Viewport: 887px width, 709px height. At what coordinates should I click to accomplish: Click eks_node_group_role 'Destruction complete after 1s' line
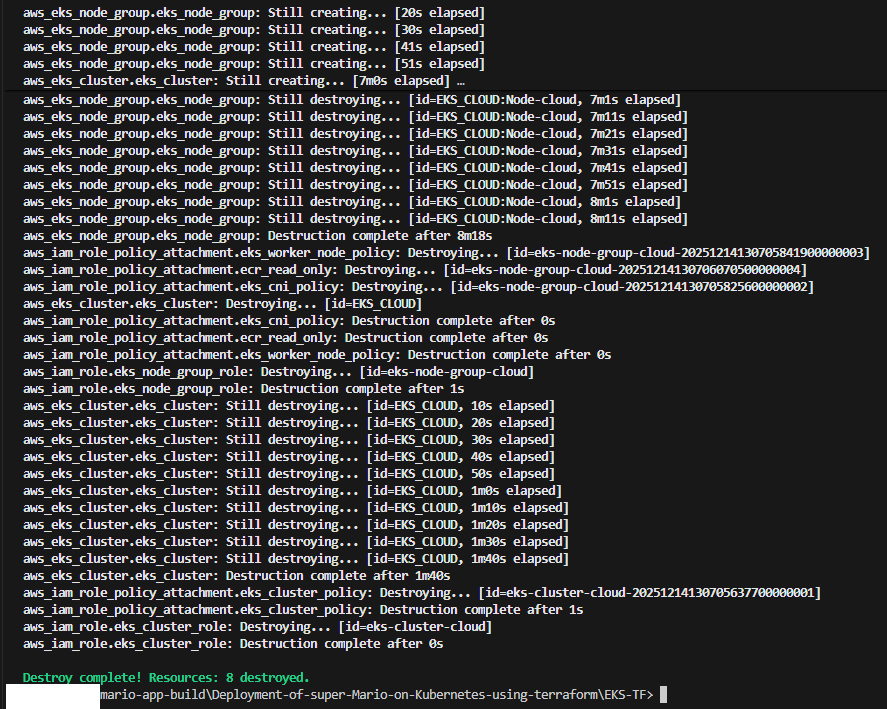pyautogui.click(x=243, y=388)
